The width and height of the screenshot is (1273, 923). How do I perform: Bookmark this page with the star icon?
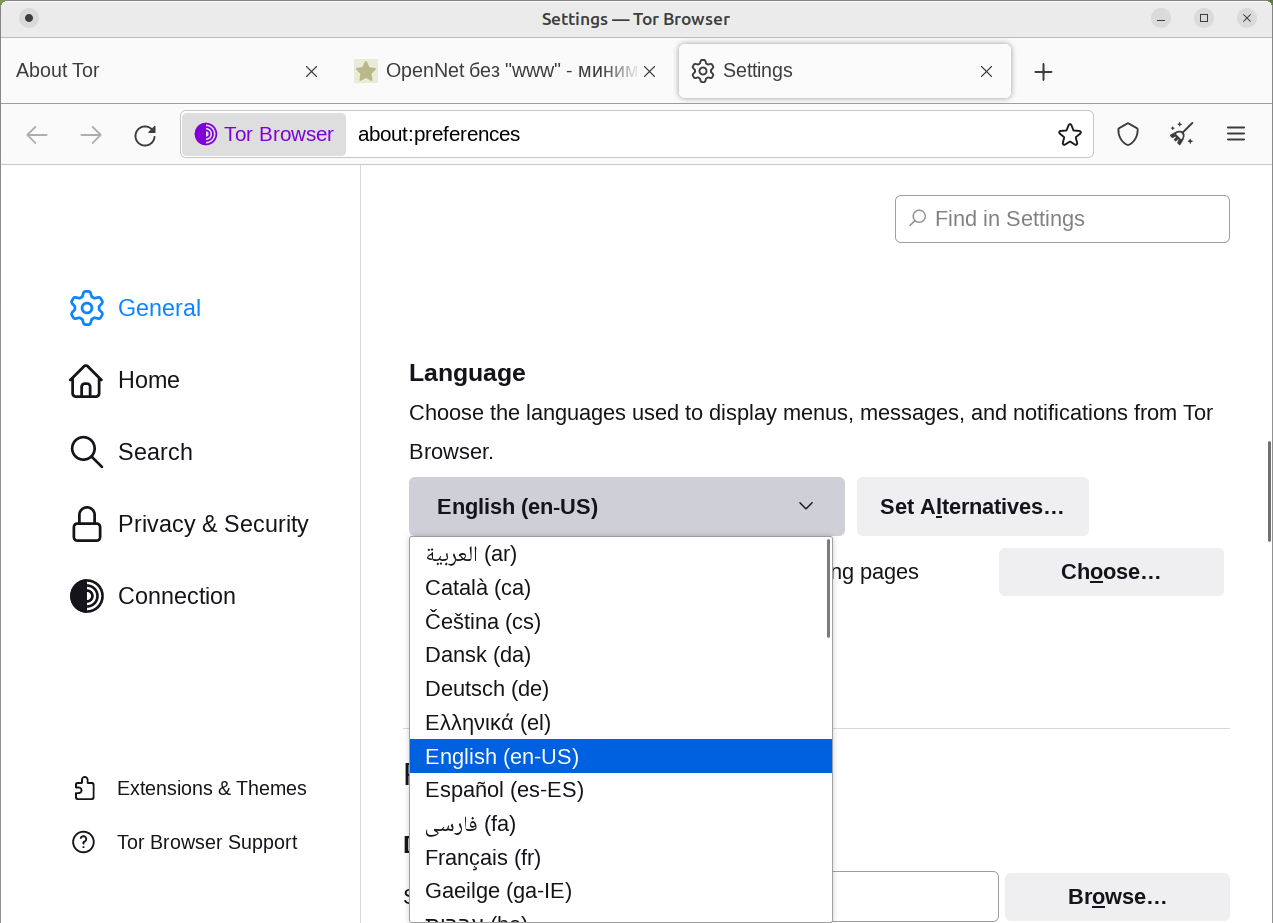click(x=1070, y=135)
